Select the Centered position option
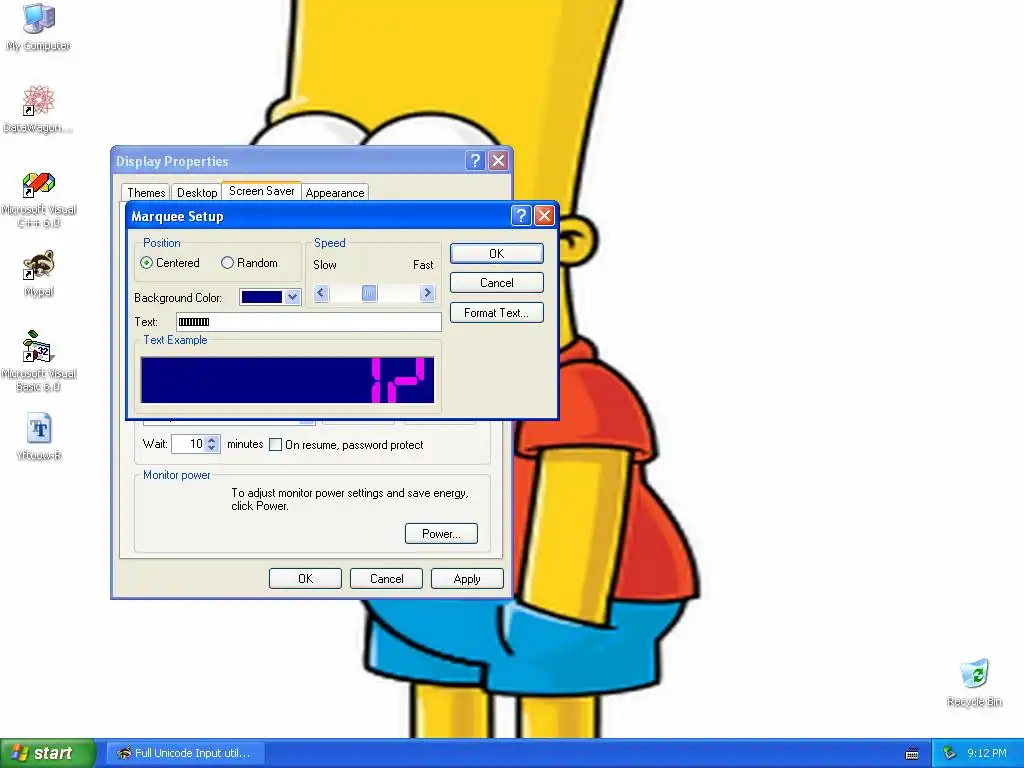 (x=170, y=263)
